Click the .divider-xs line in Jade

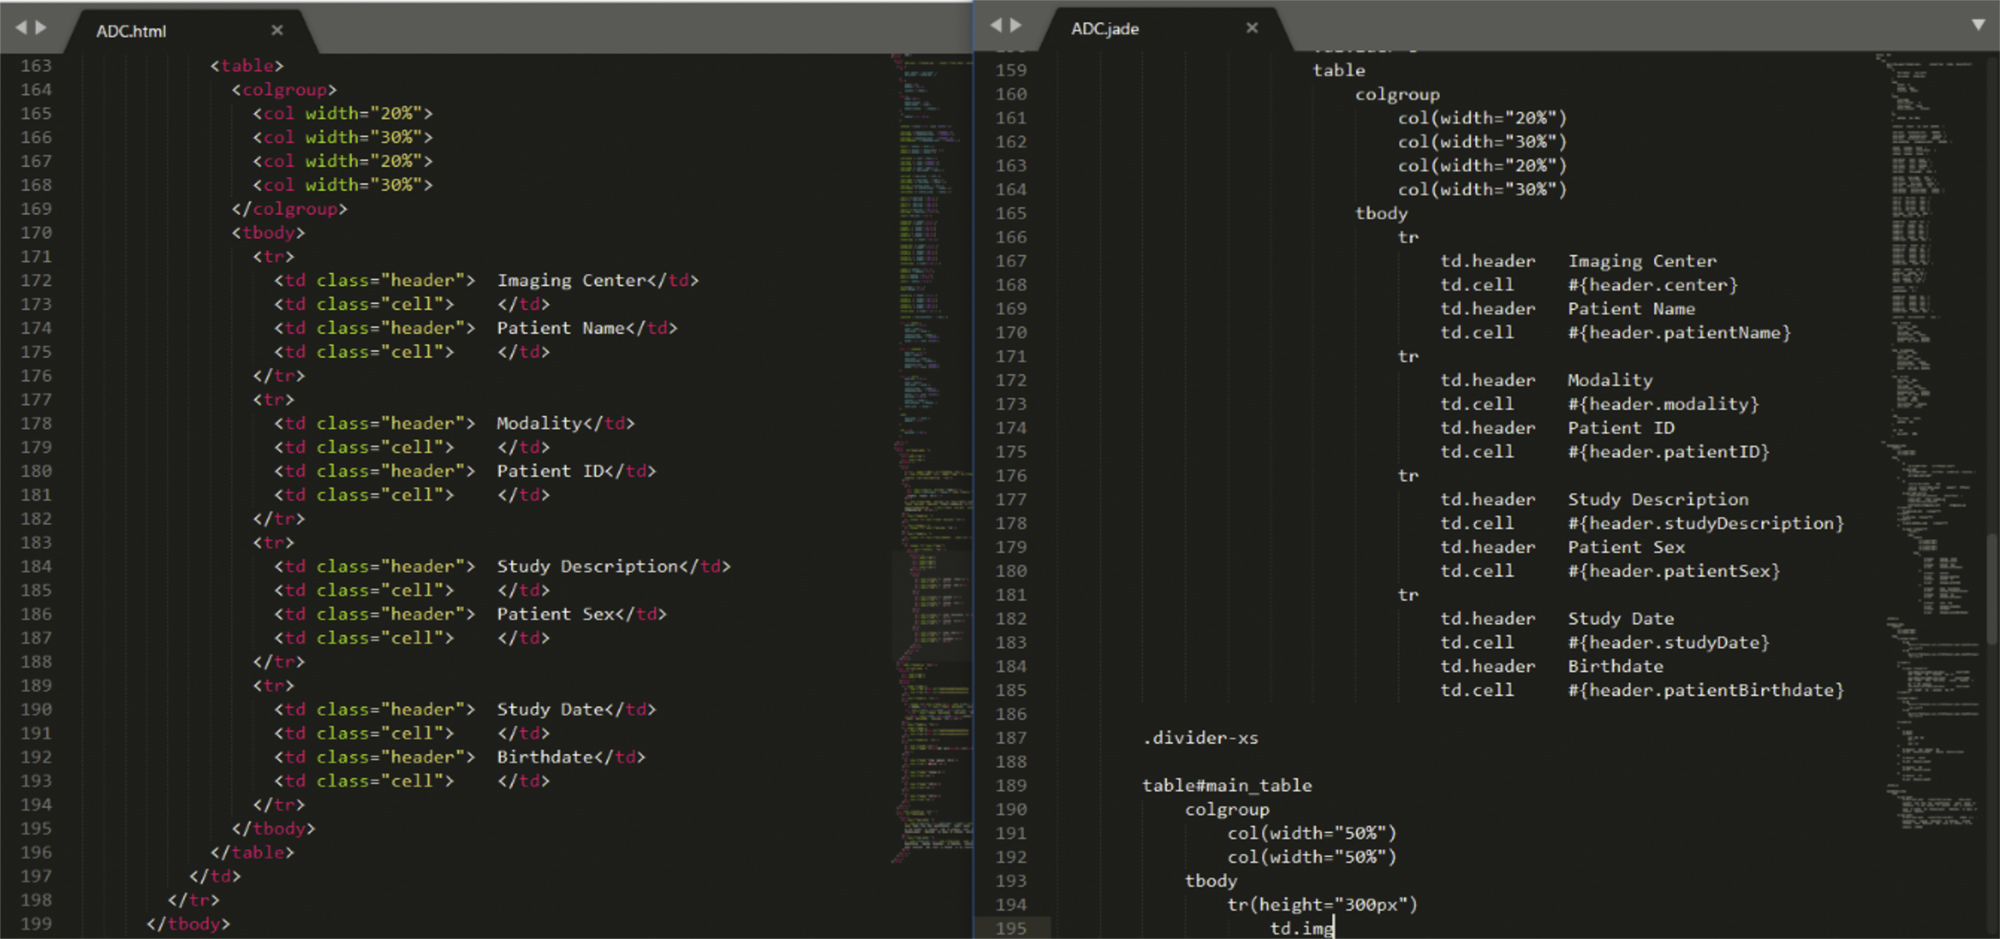(1200, 738)
